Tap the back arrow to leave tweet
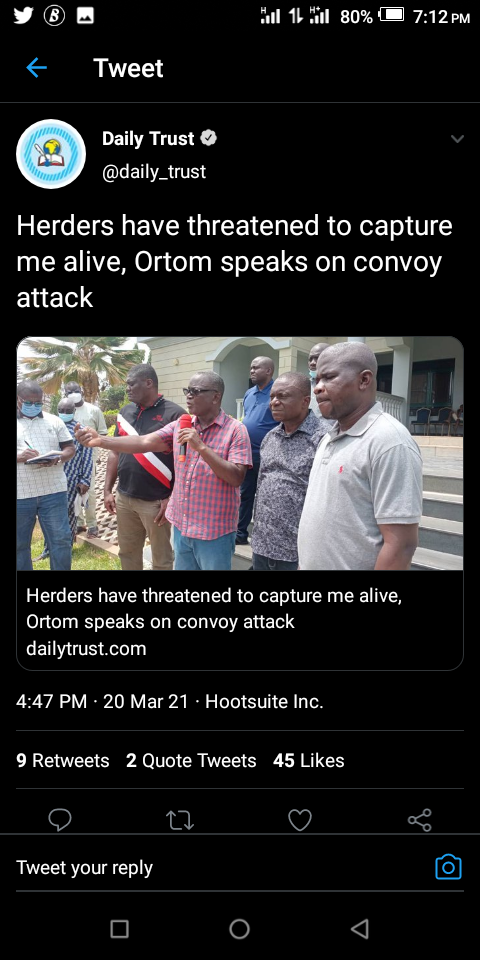Image resolution: width=480 pixels, height=960 pixels. click(37, 68)
